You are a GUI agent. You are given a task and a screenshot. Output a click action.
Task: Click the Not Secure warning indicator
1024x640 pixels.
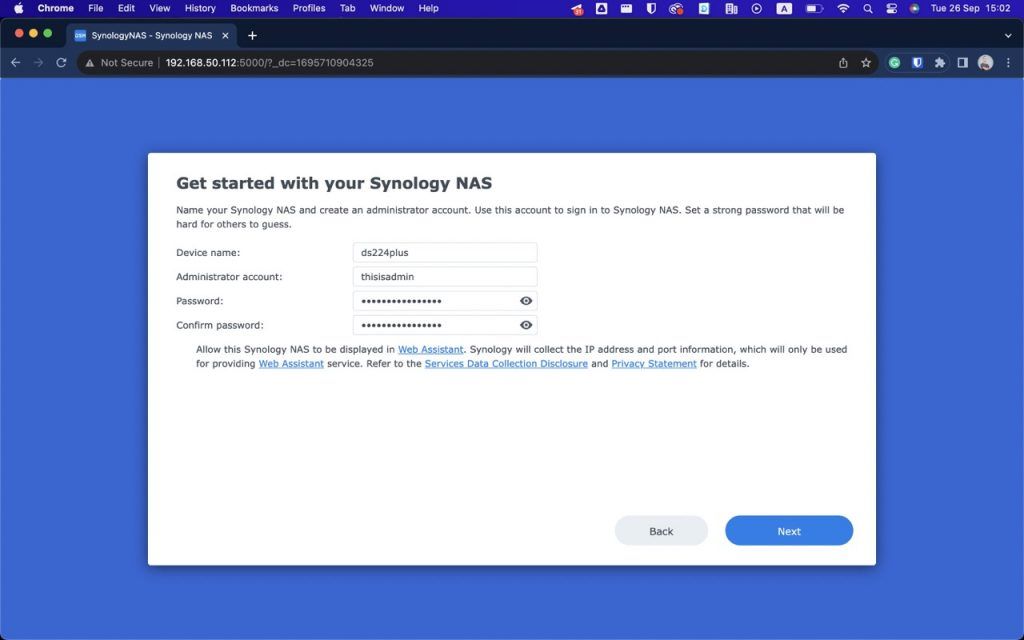coord(119,63)
